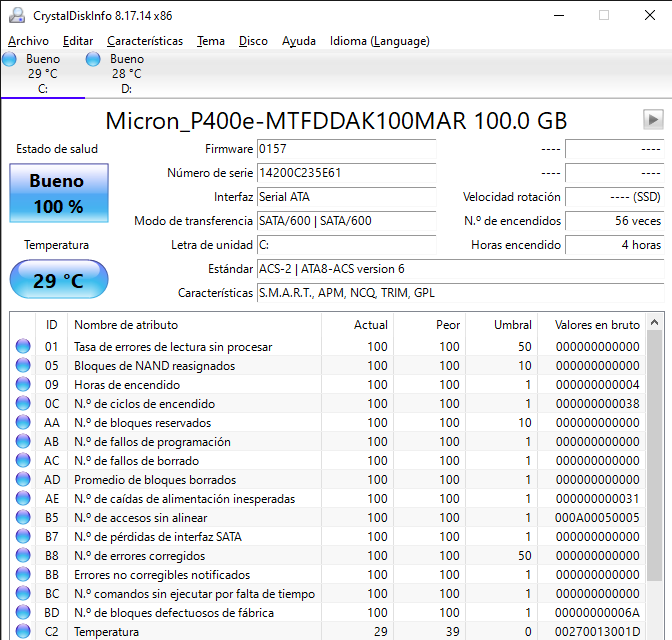This screenshot has height=640, width=672.
Task: Click status icon of attribute 05
Action: (23, 365)
